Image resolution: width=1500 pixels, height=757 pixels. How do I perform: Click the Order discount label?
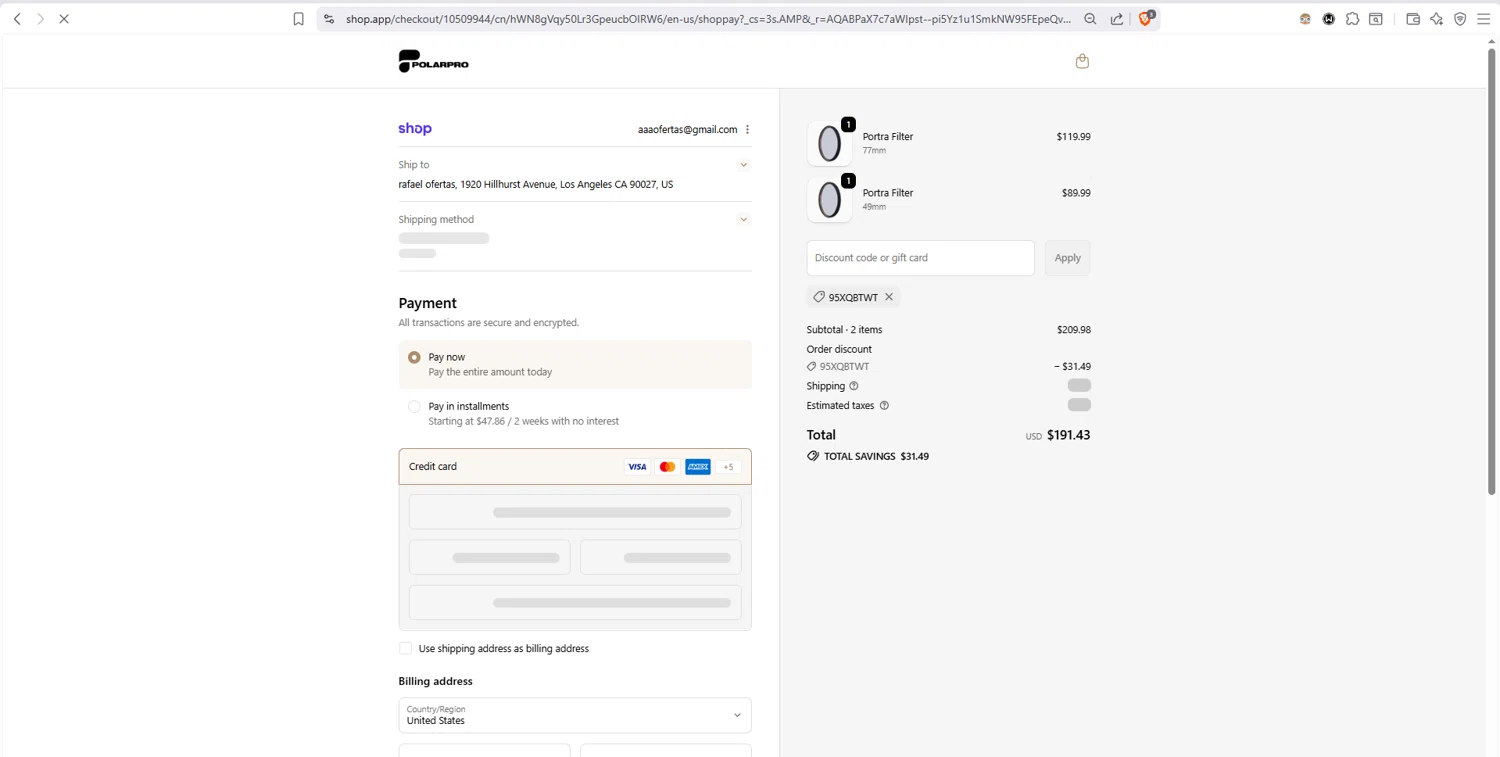[839, 349]
